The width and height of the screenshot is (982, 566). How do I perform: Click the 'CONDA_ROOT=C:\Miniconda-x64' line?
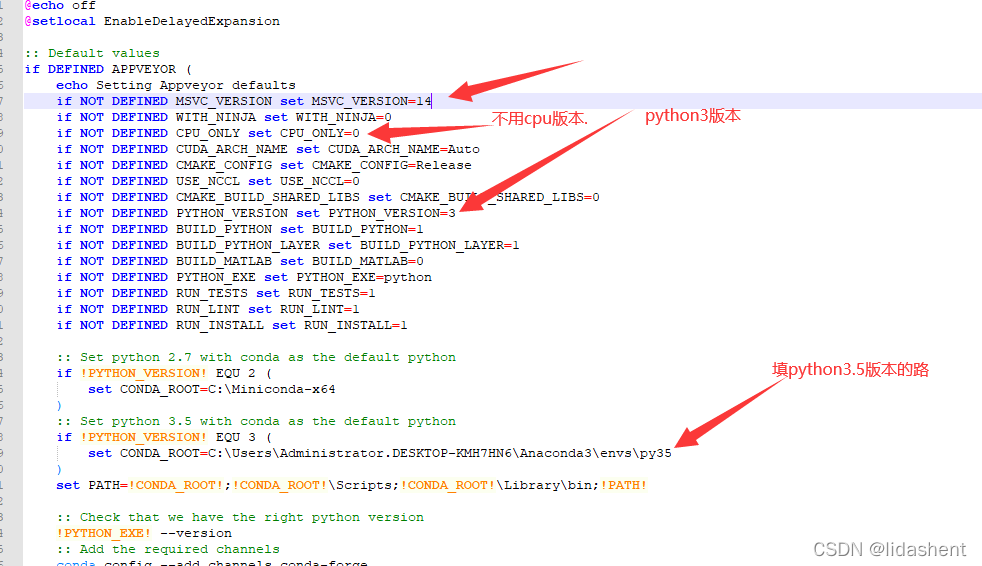212,389
